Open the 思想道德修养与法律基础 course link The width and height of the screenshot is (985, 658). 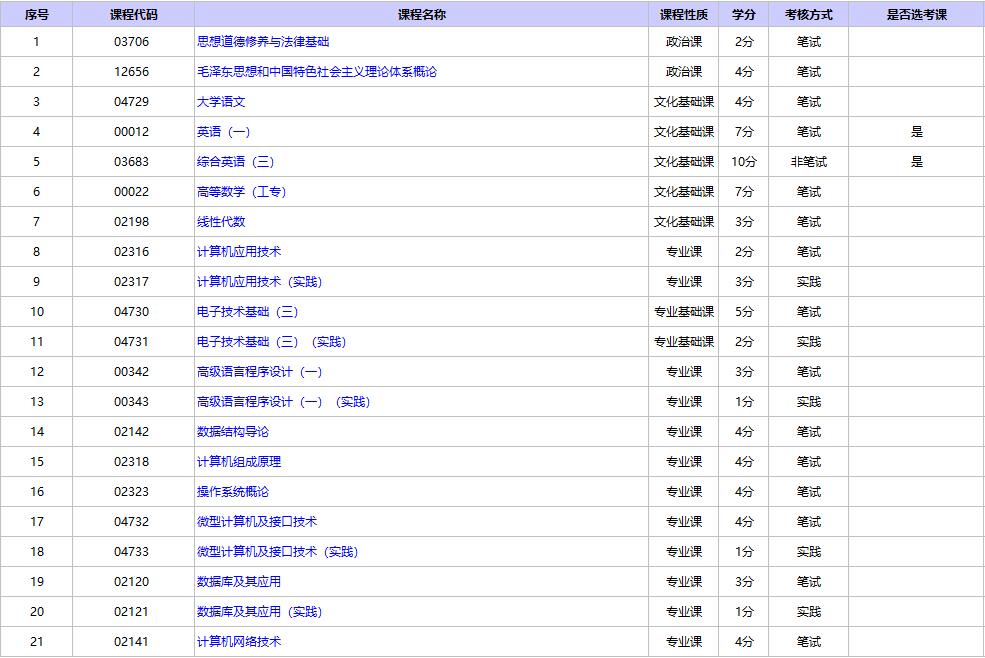coord(263,41)
